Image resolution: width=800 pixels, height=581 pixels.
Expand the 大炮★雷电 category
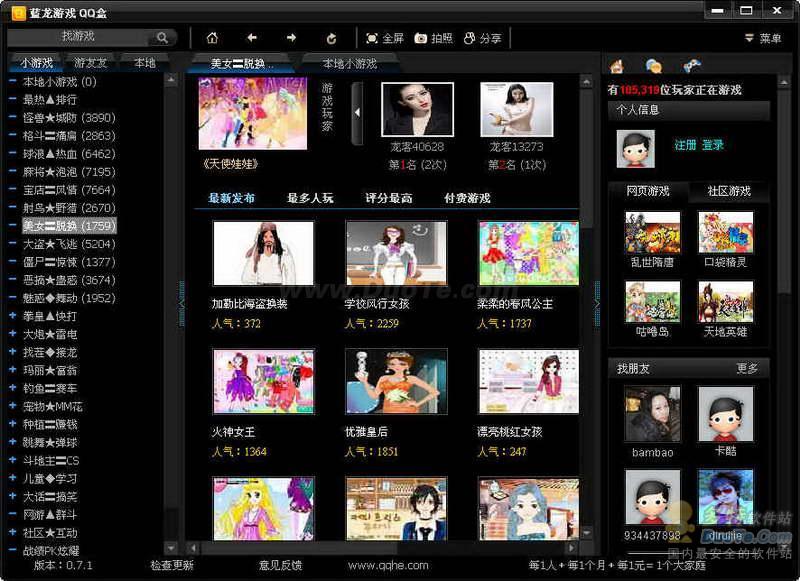point(13,334)
